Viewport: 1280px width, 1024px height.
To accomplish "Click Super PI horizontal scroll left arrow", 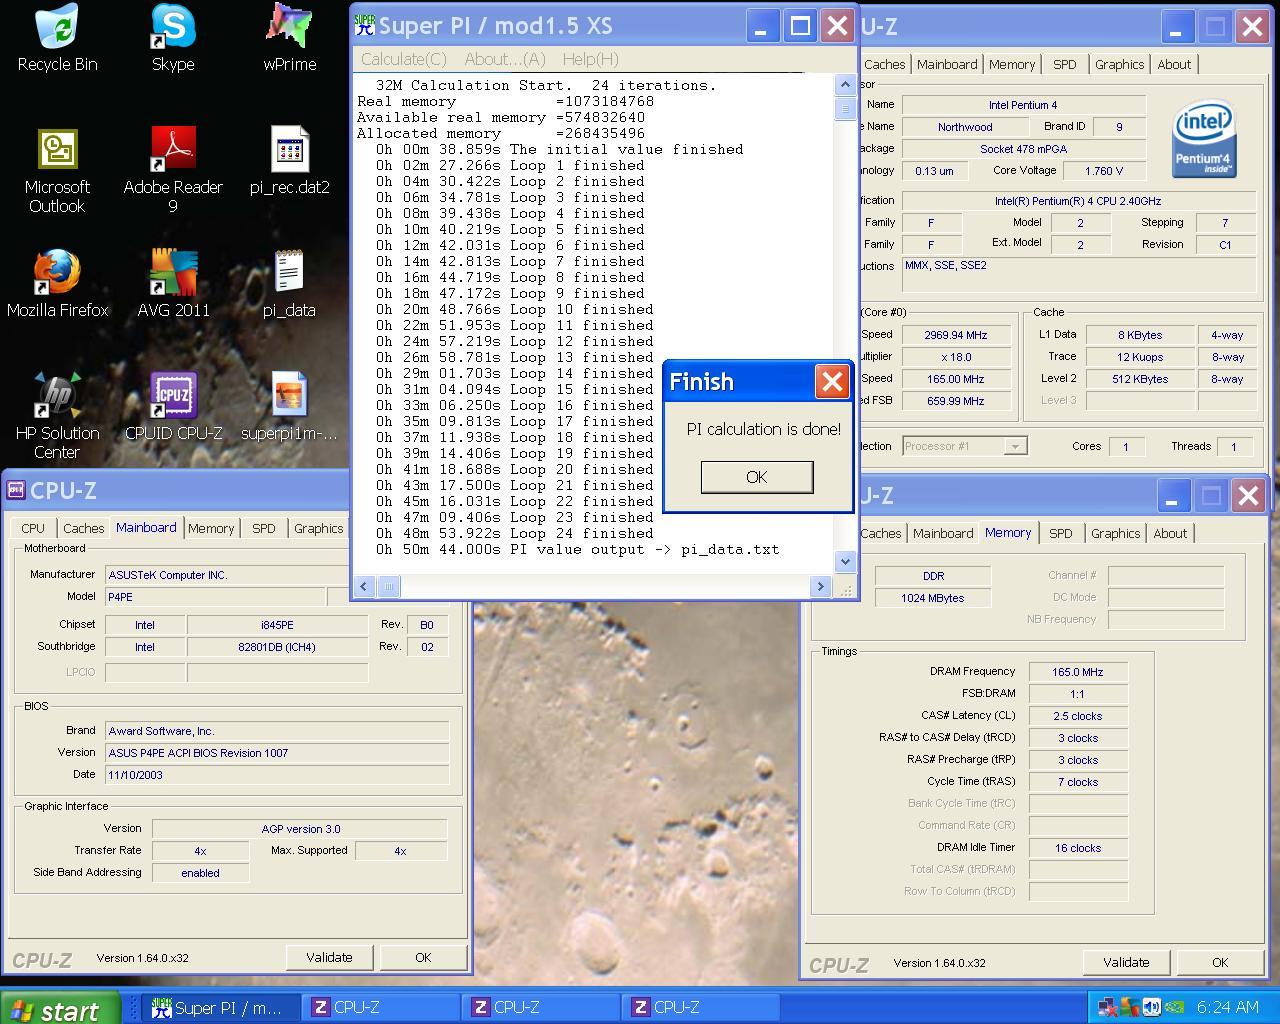I will coord(364,587).
